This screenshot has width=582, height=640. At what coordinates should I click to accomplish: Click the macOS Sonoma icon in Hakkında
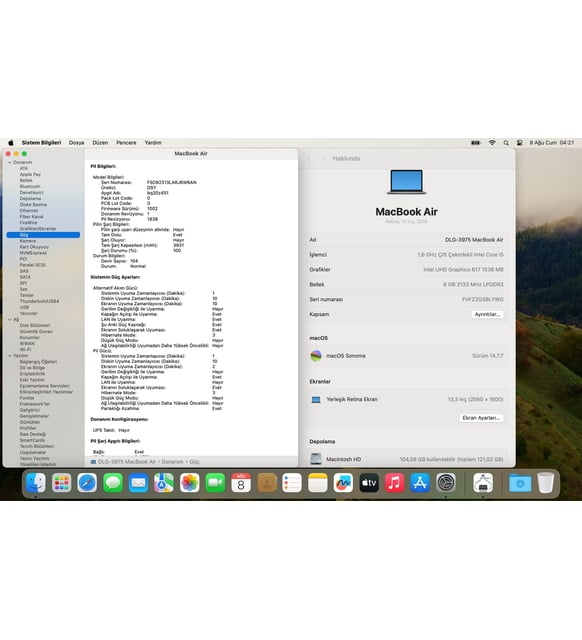coord(316,356)
